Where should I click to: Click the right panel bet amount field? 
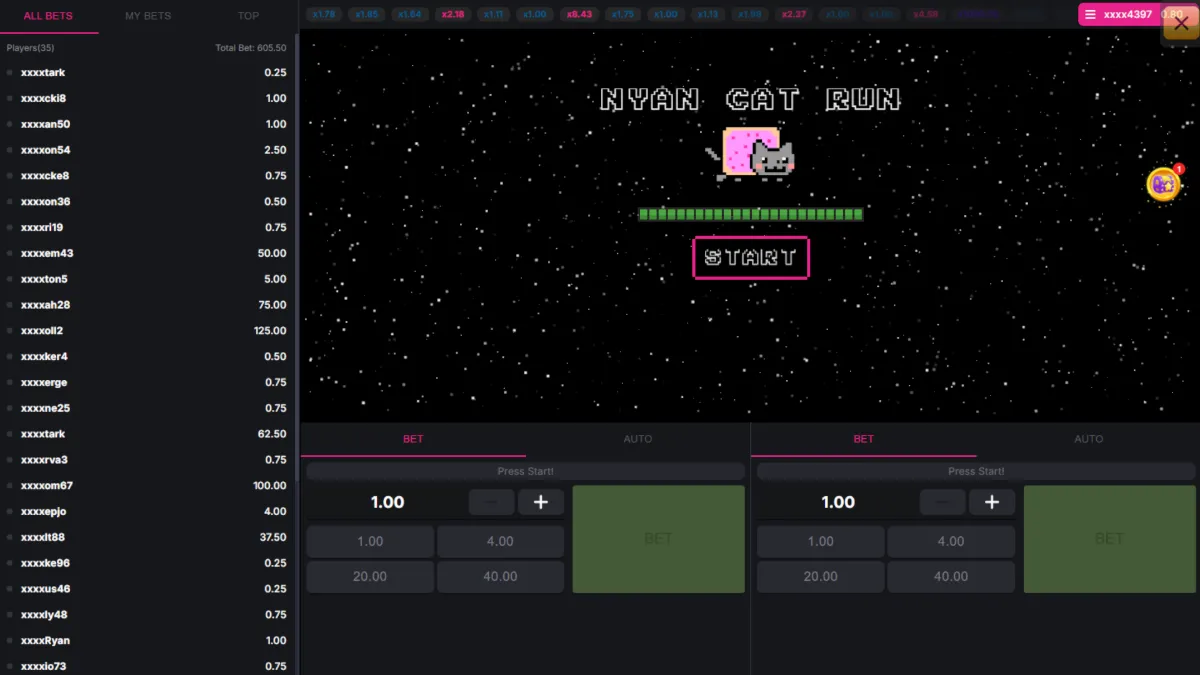pyautogui.click(x=838, y=502)
